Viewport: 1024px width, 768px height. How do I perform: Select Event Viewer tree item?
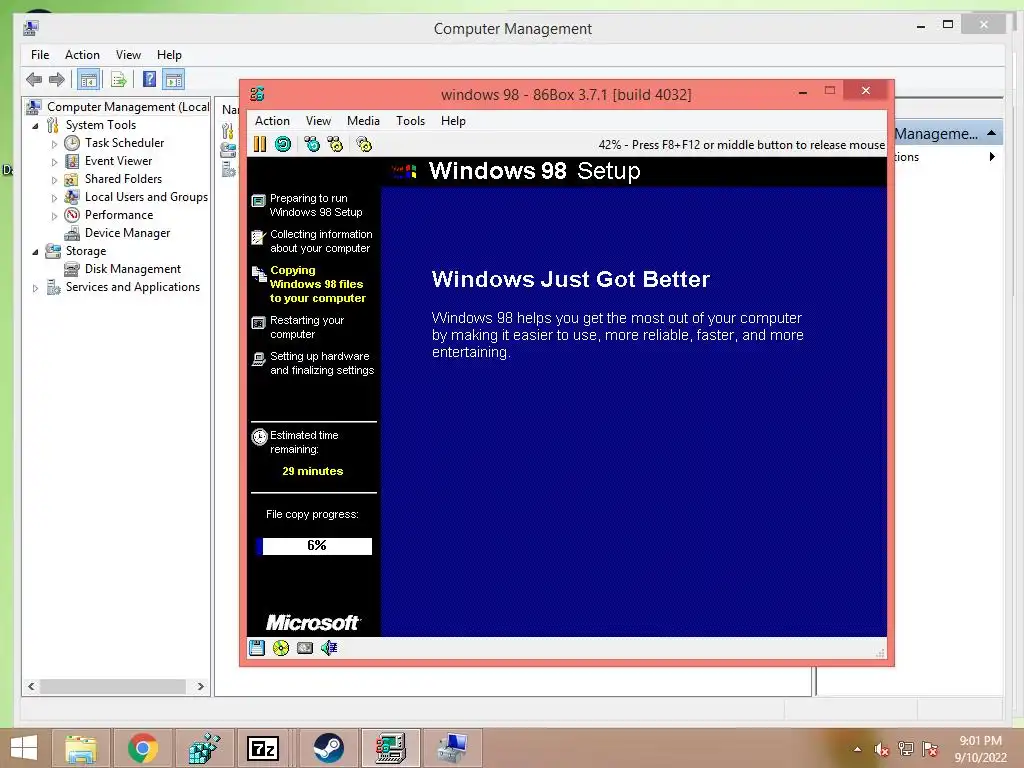point(108,161)
